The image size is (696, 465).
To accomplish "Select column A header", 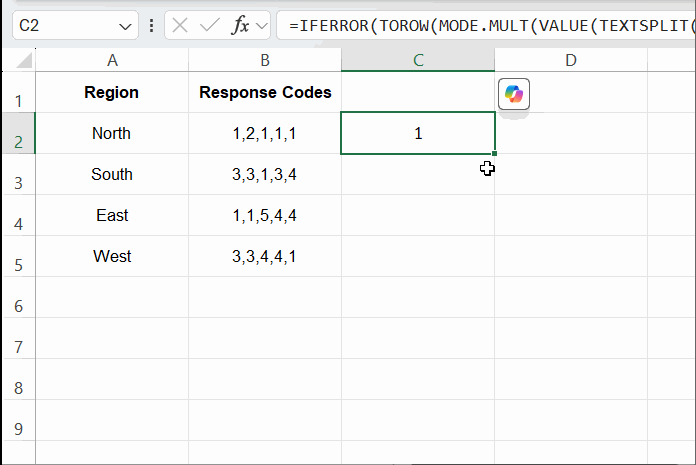I will 112,60.
